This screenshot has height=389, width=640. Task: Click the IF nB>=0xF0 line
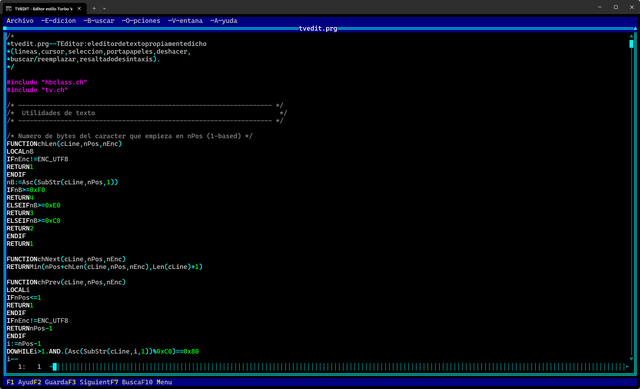point(26,190)
